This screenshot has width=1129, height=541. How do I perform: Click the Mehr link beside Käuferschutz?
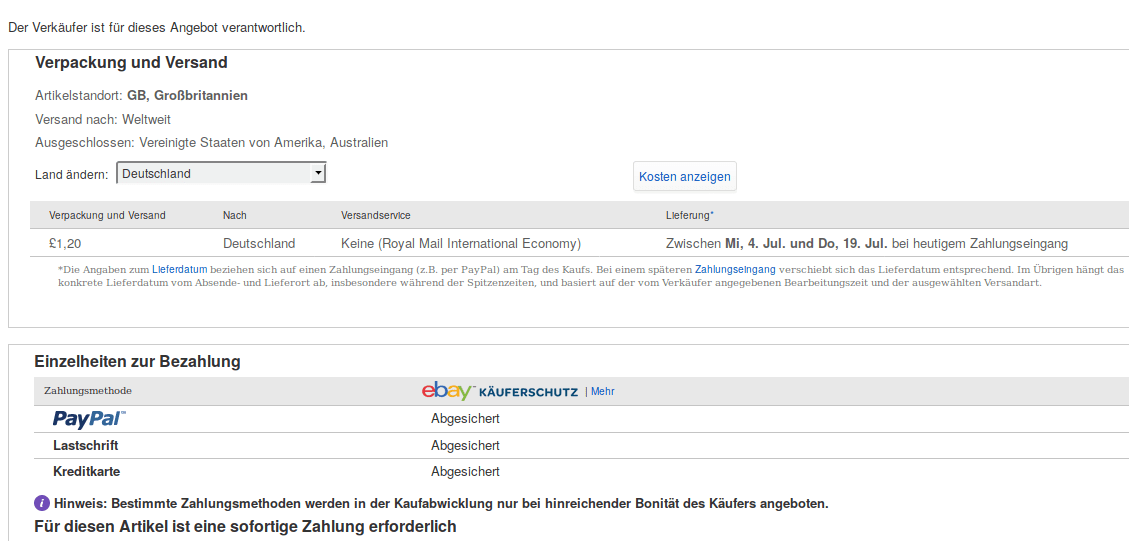[x=603, y=392]
